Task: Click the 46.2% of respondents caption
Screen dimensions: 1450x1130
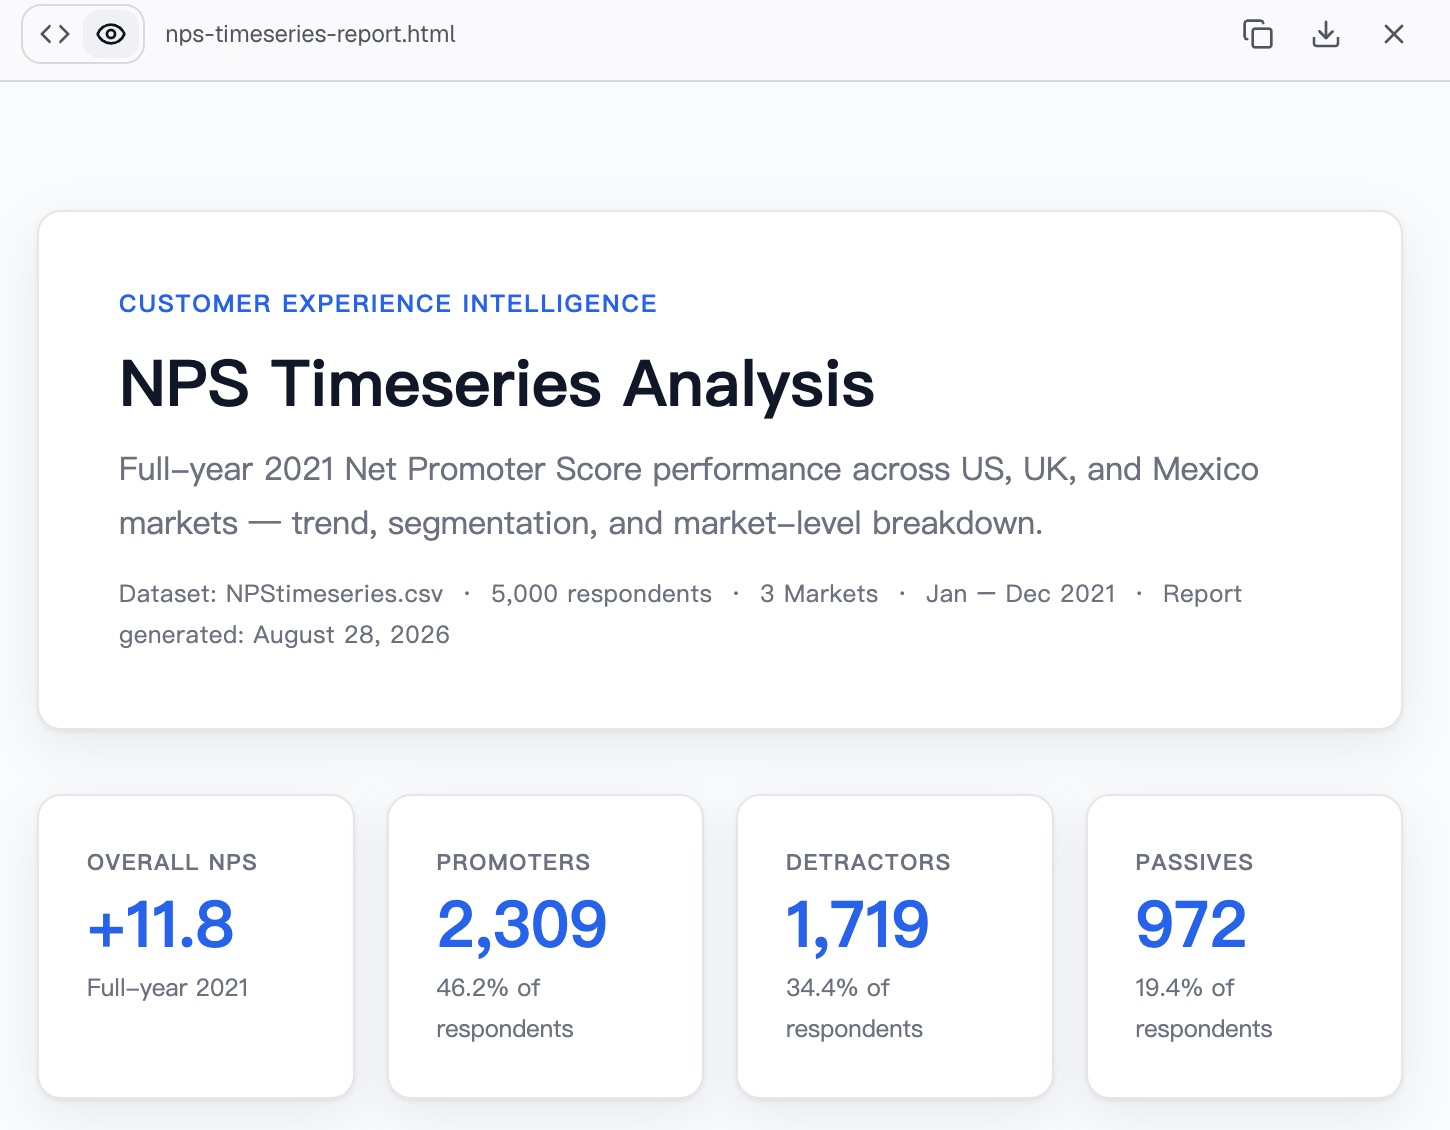Action: coord(505,1008)
